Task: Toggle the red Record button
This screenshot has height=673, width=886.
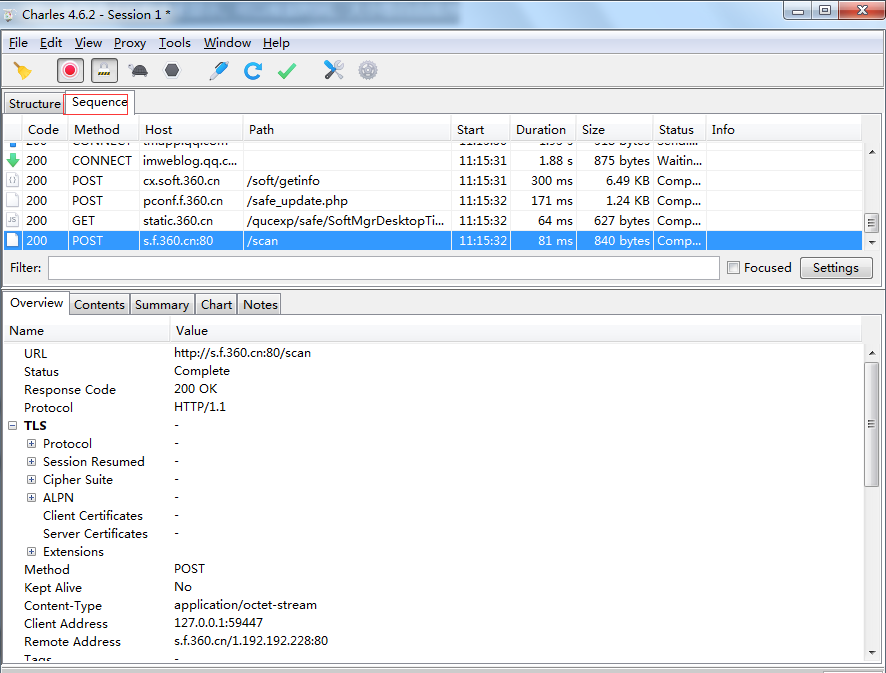Action: [x=70, y=71]
